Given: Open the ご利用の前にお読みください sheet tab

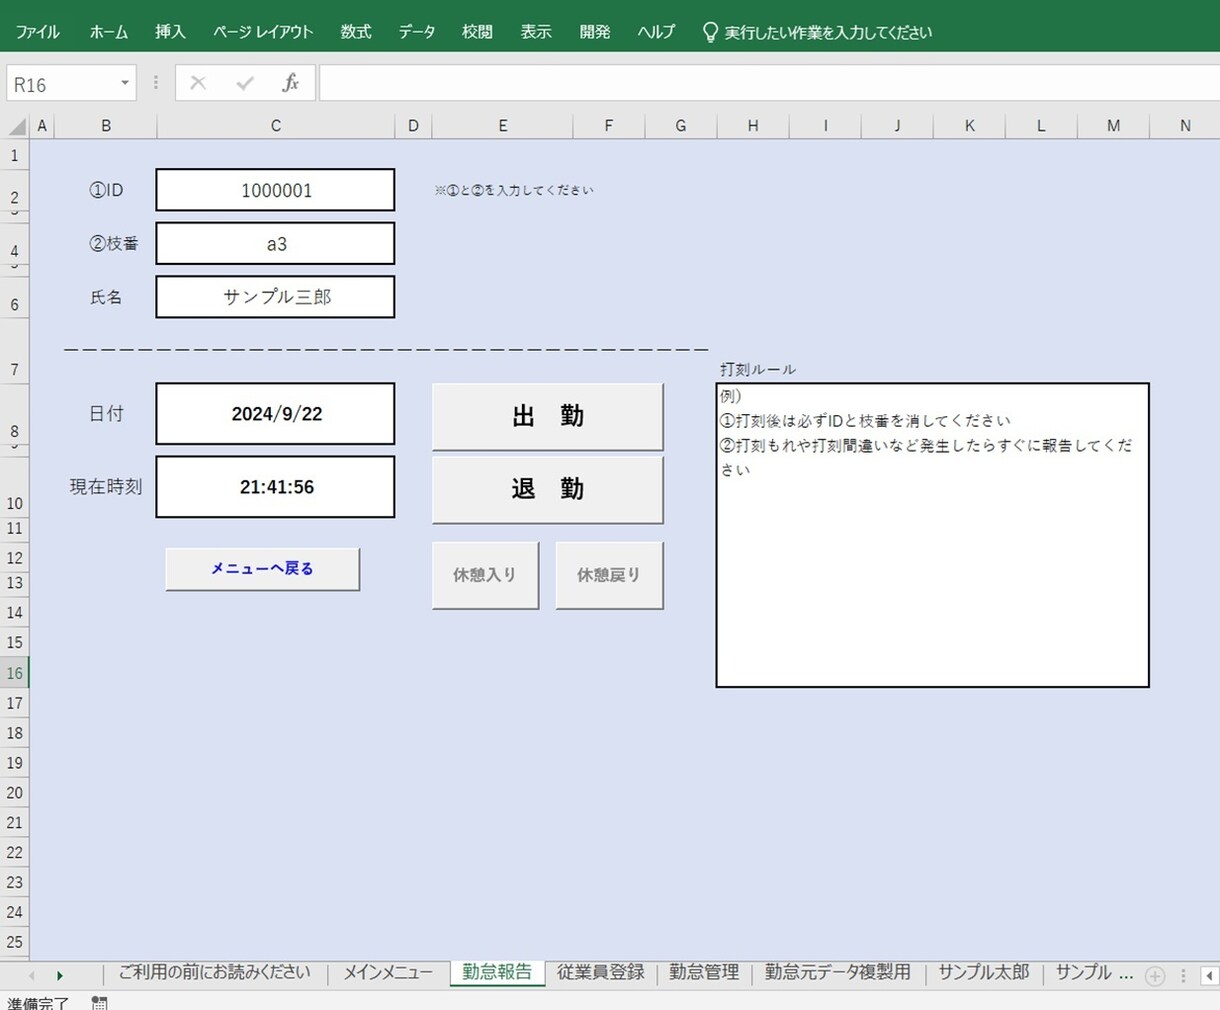Looking at the screenshot, I should [x=214, y=972].
